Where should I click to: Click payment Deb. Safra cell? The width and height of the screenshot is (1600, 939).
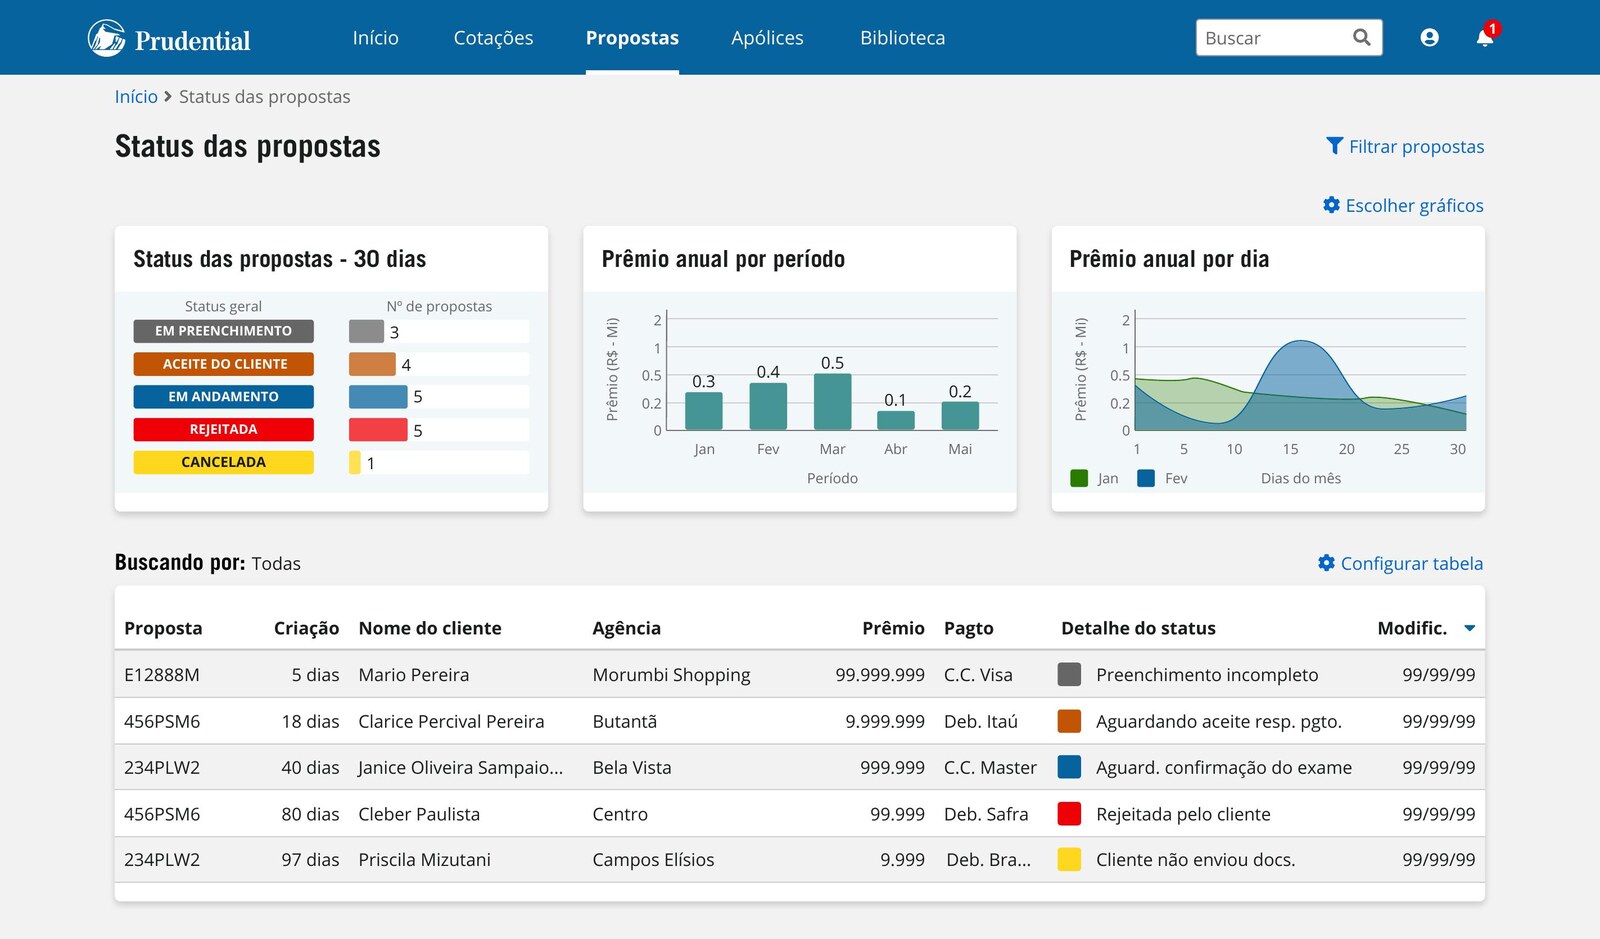[x=986, y=814]
